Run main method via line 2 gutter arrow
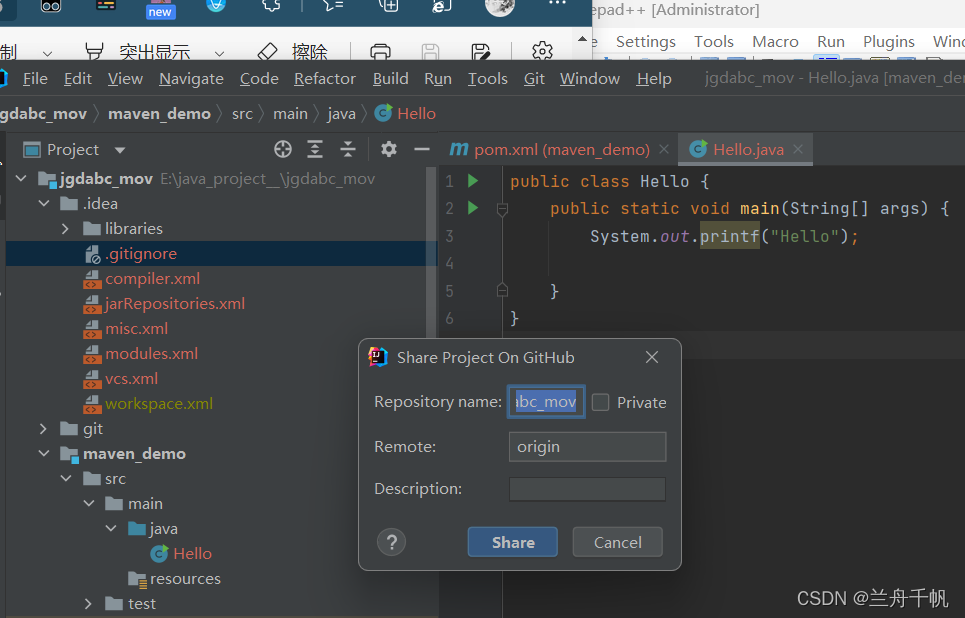 (x=473, y=207)
